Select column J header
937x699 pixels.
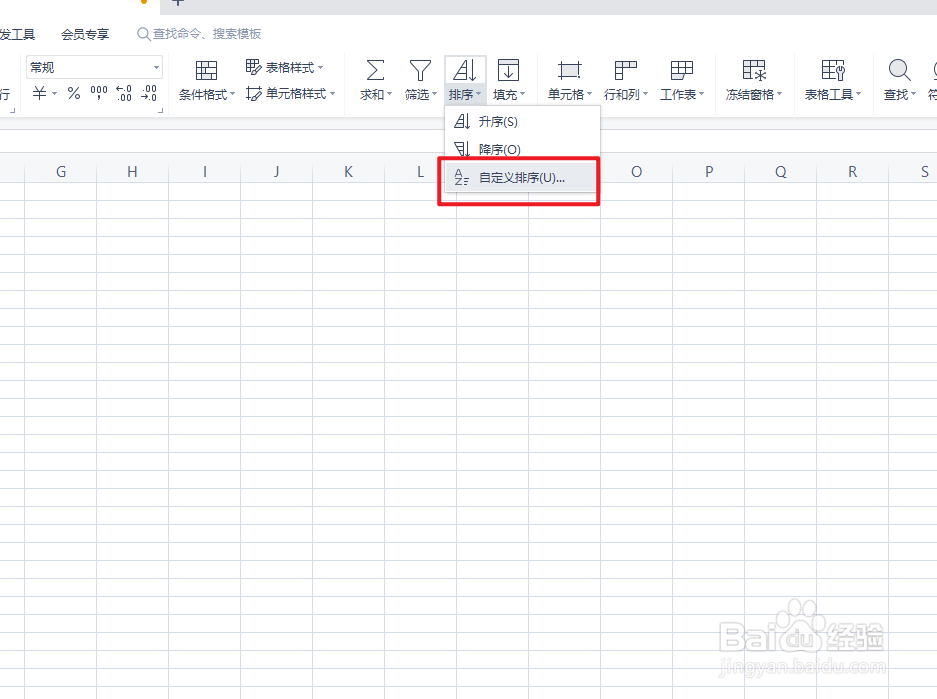tap(277, 172)
